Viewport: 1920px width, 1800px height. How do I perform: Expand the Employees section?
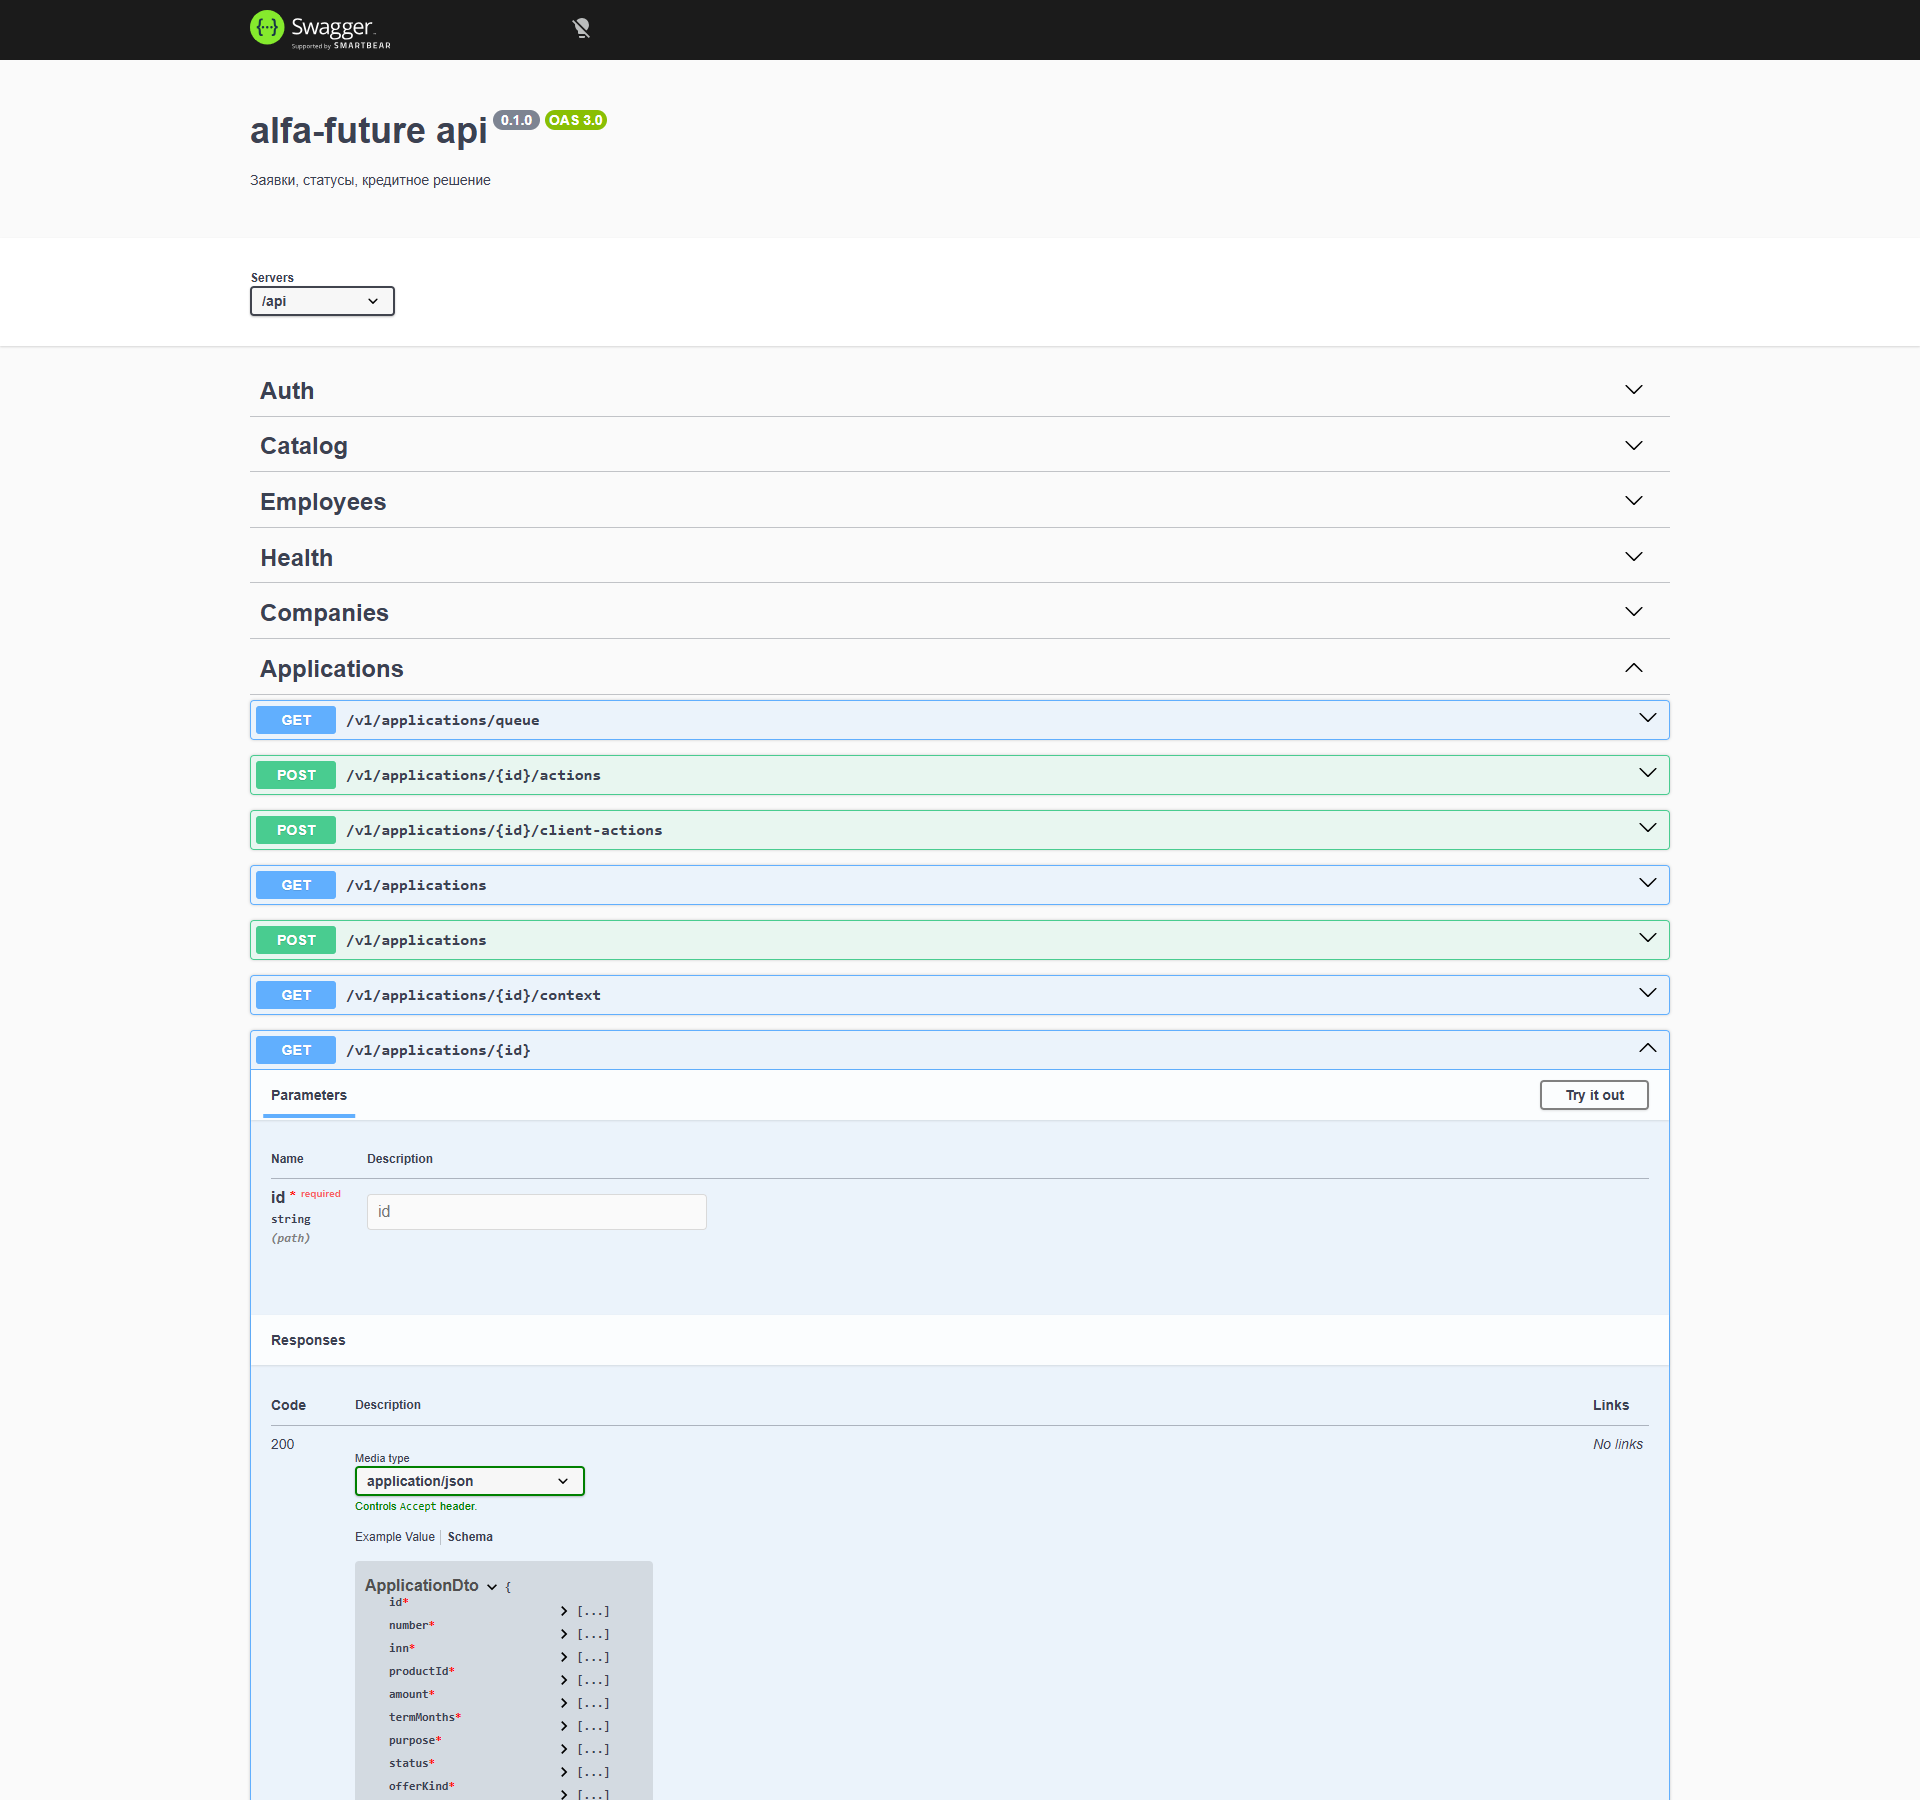point(1633,501)
